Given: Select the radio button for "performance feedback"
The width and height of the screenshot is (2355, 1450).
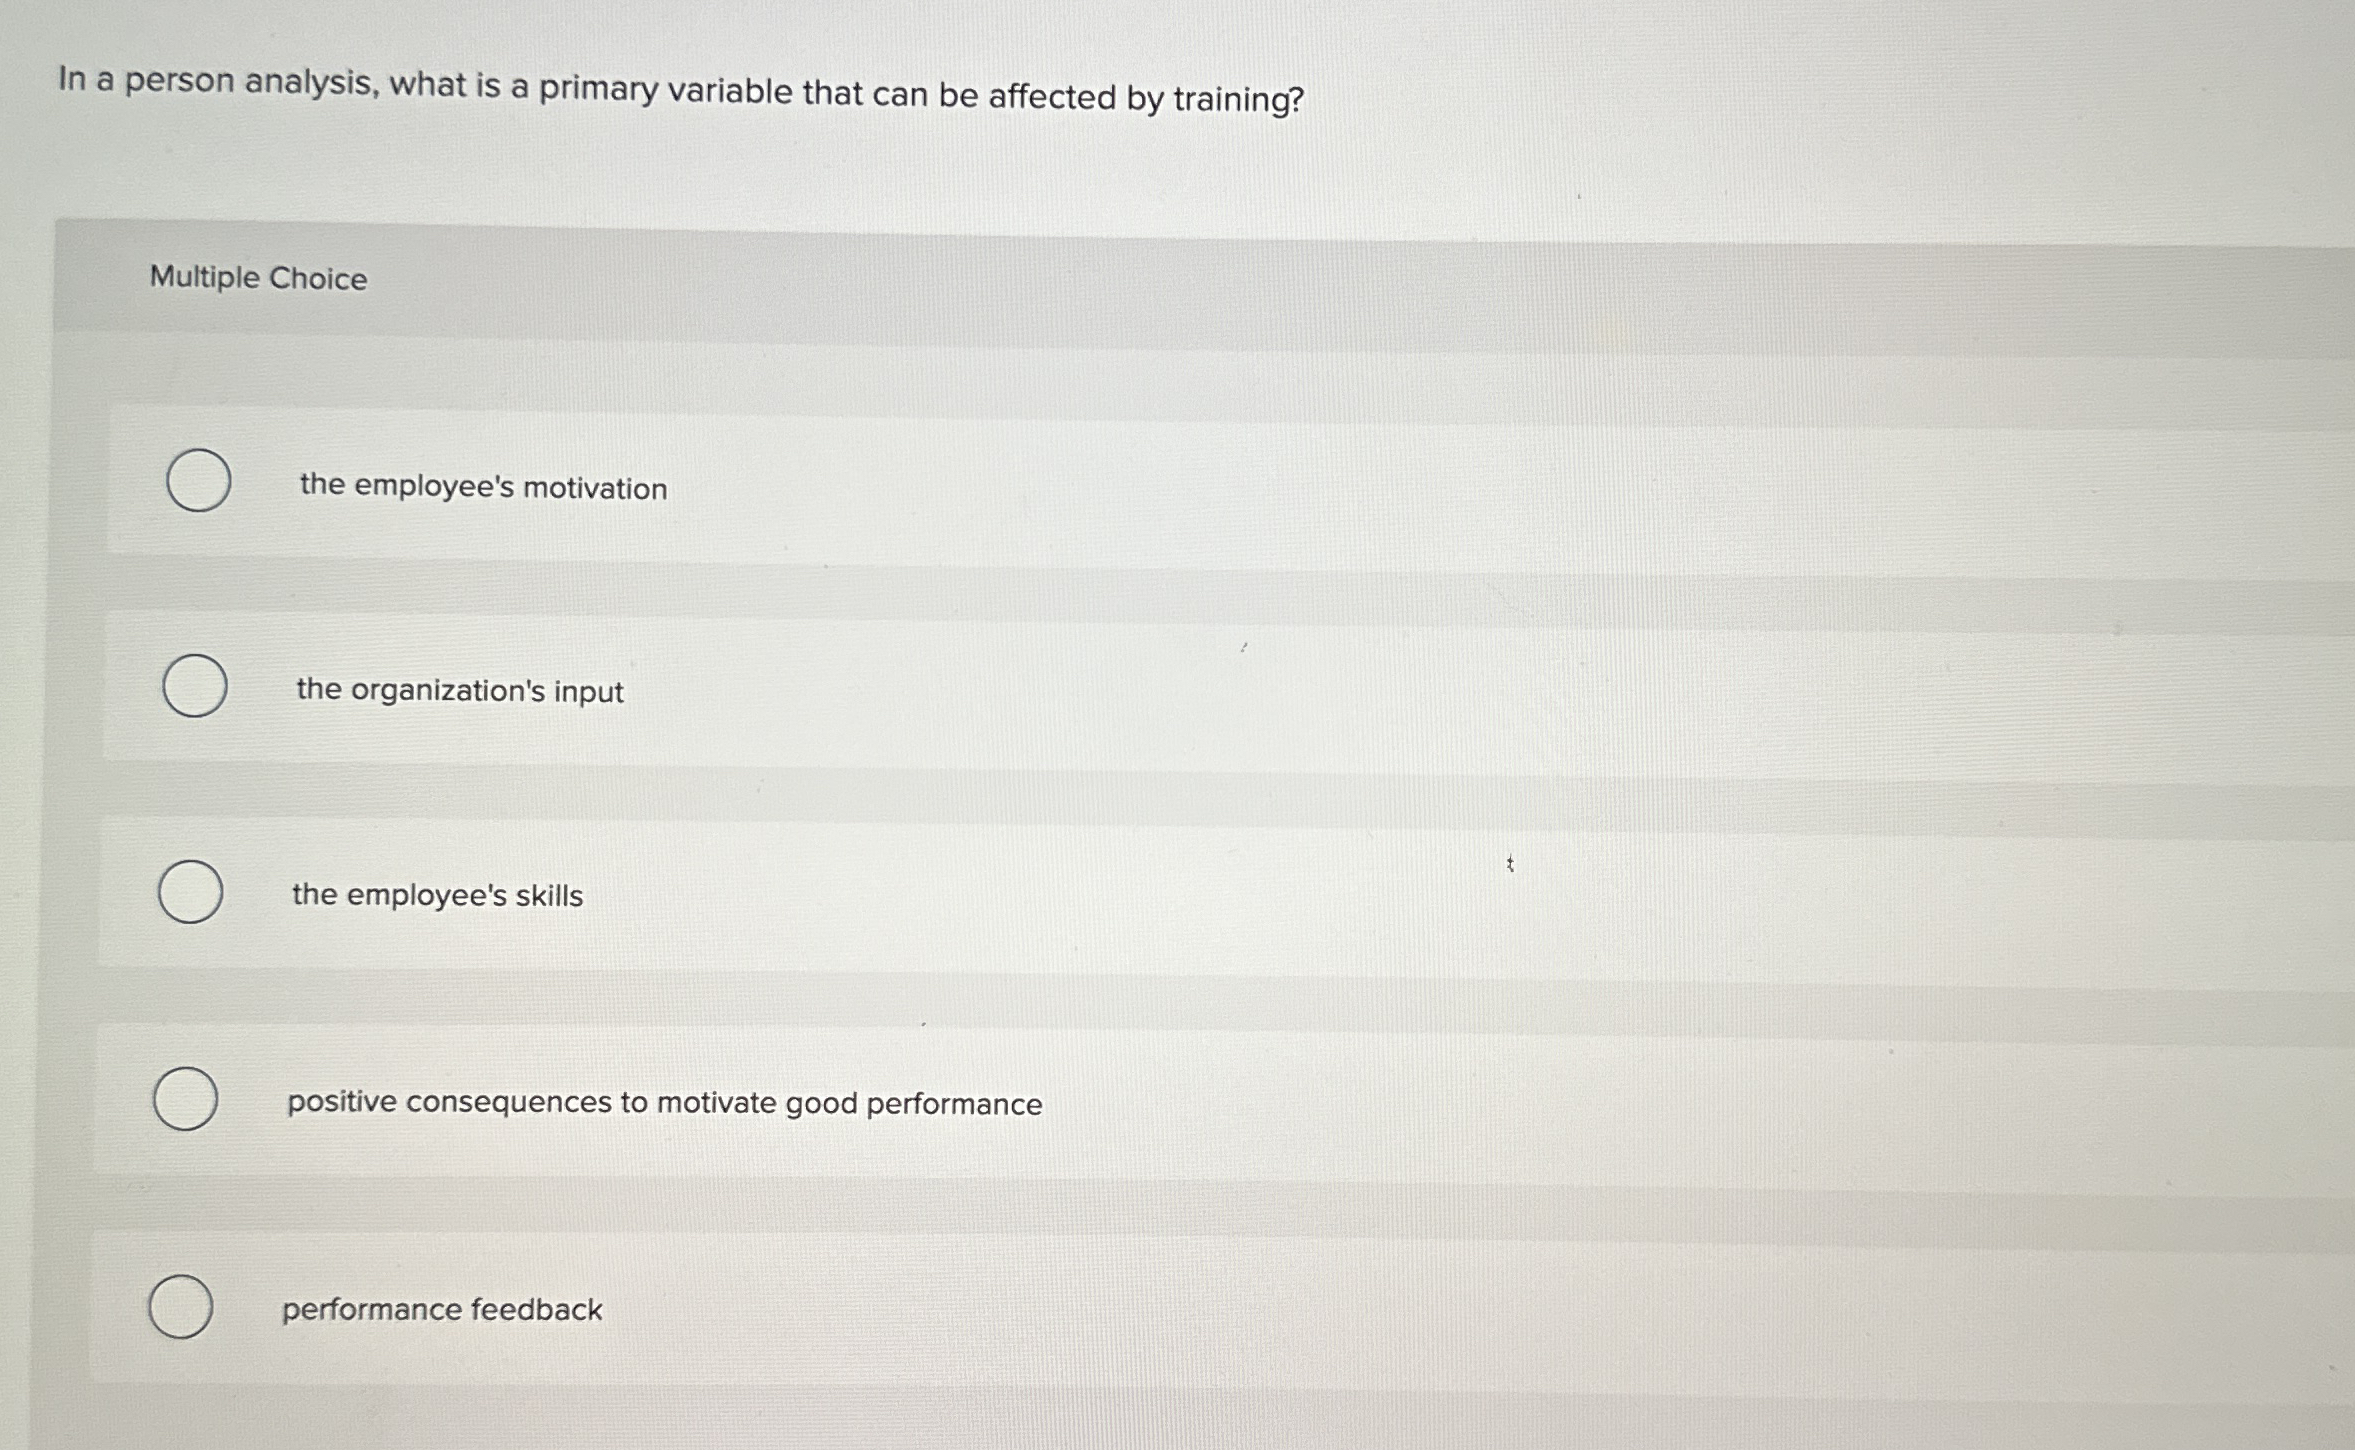Looking at the screenshot, I should click(x=182, y=1306).
